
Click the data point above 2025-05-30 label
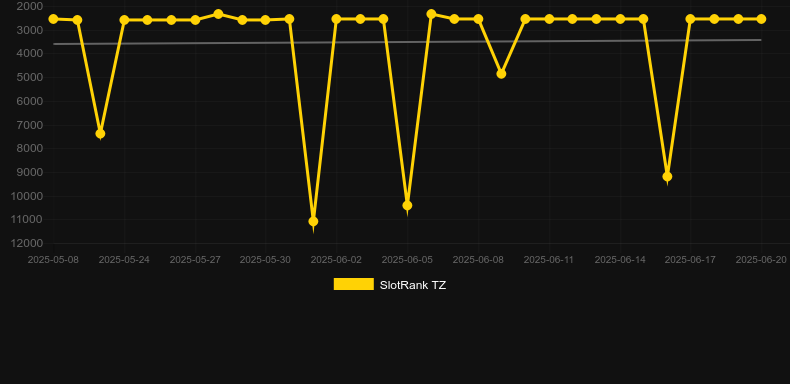click(265, 20)
